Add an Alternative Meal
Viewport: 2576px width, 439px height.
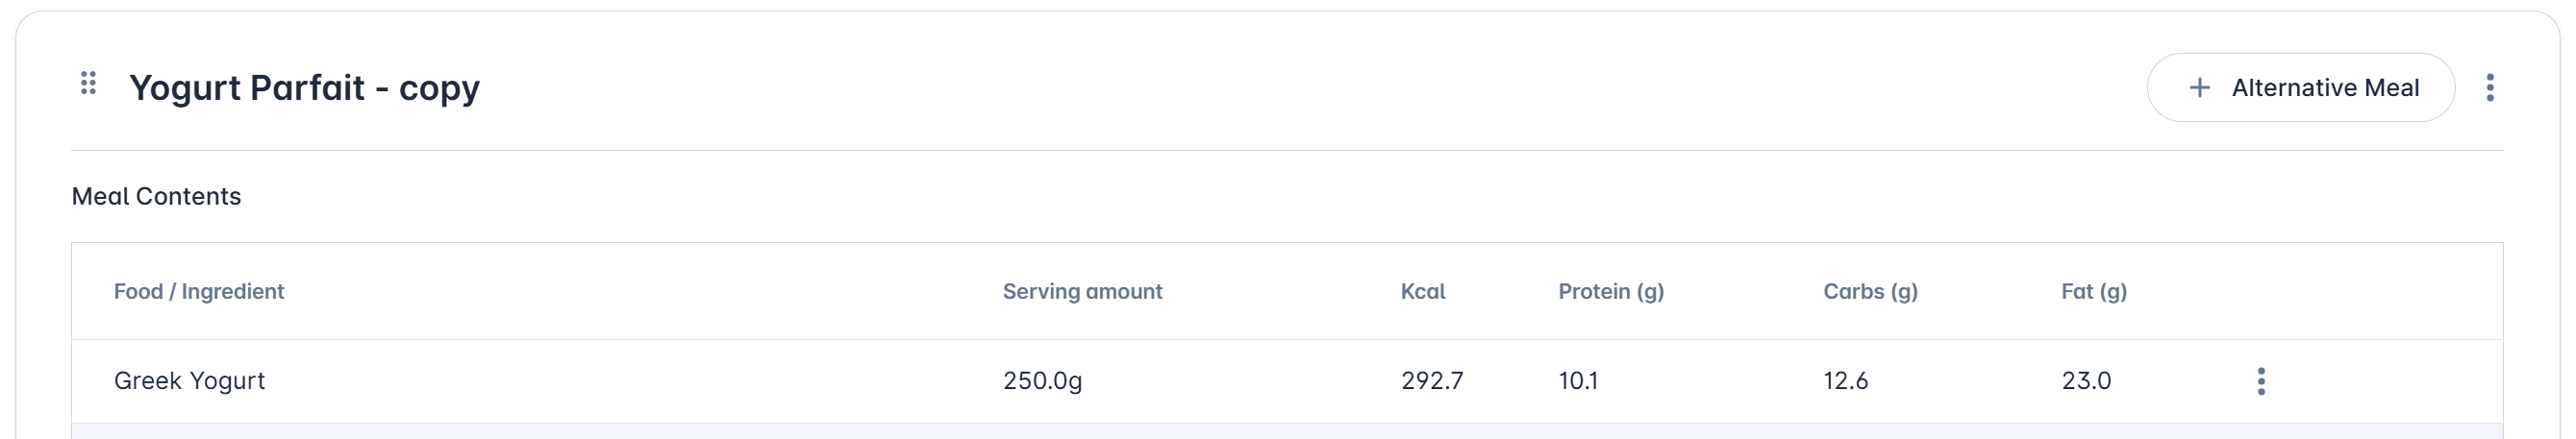point(2300,88)
